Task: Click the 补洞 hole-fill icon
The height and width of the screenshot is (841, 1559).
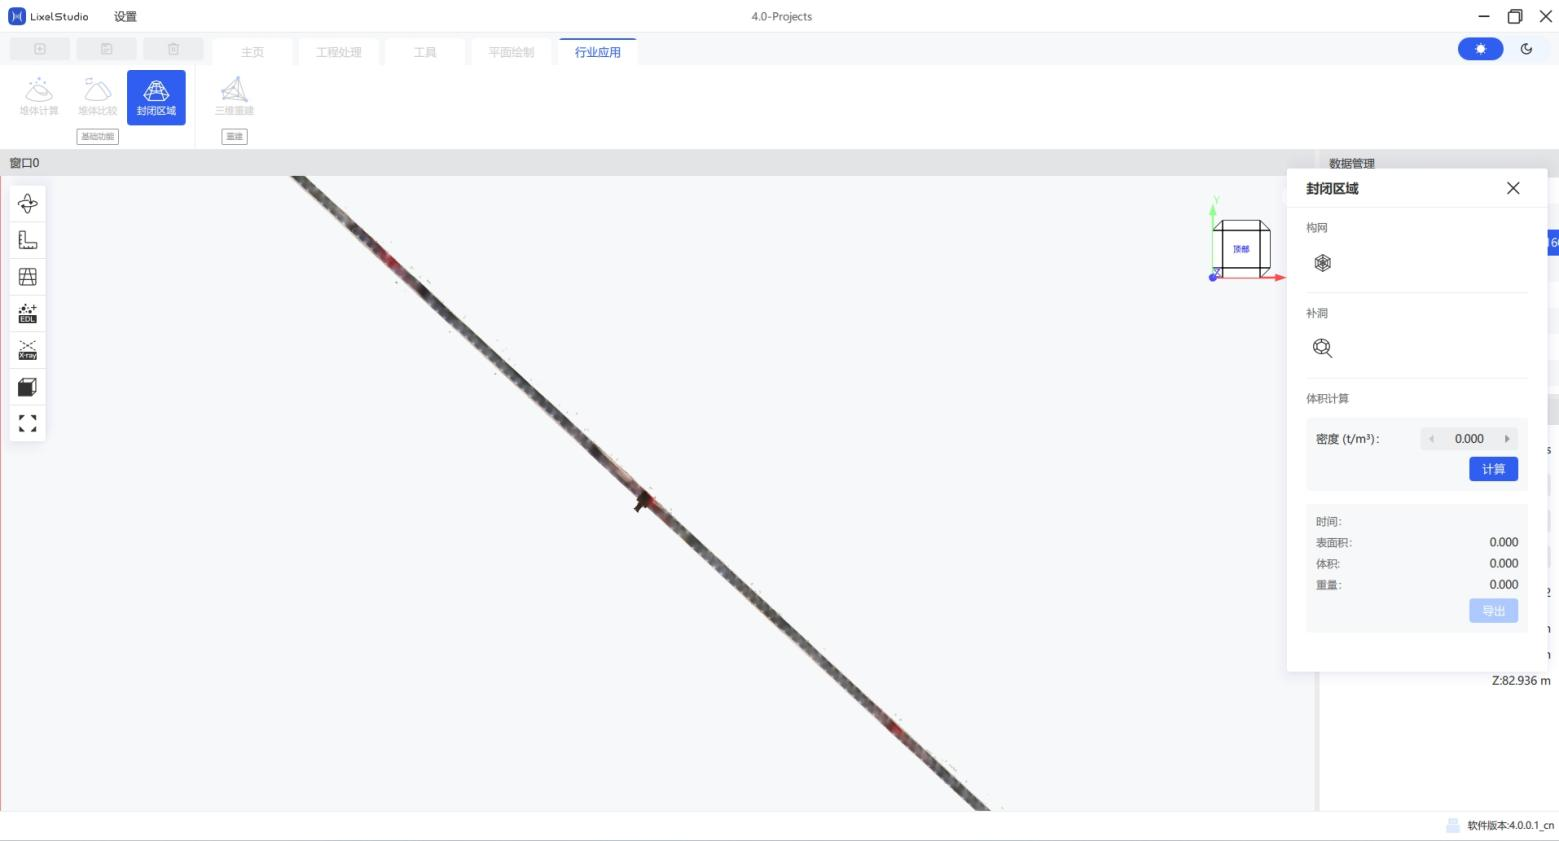Action: coord(1323,348)
